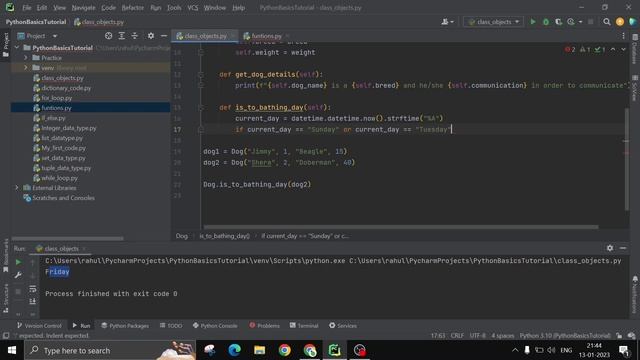
Task: Open Windows Start menu
Action: (12, 350)
